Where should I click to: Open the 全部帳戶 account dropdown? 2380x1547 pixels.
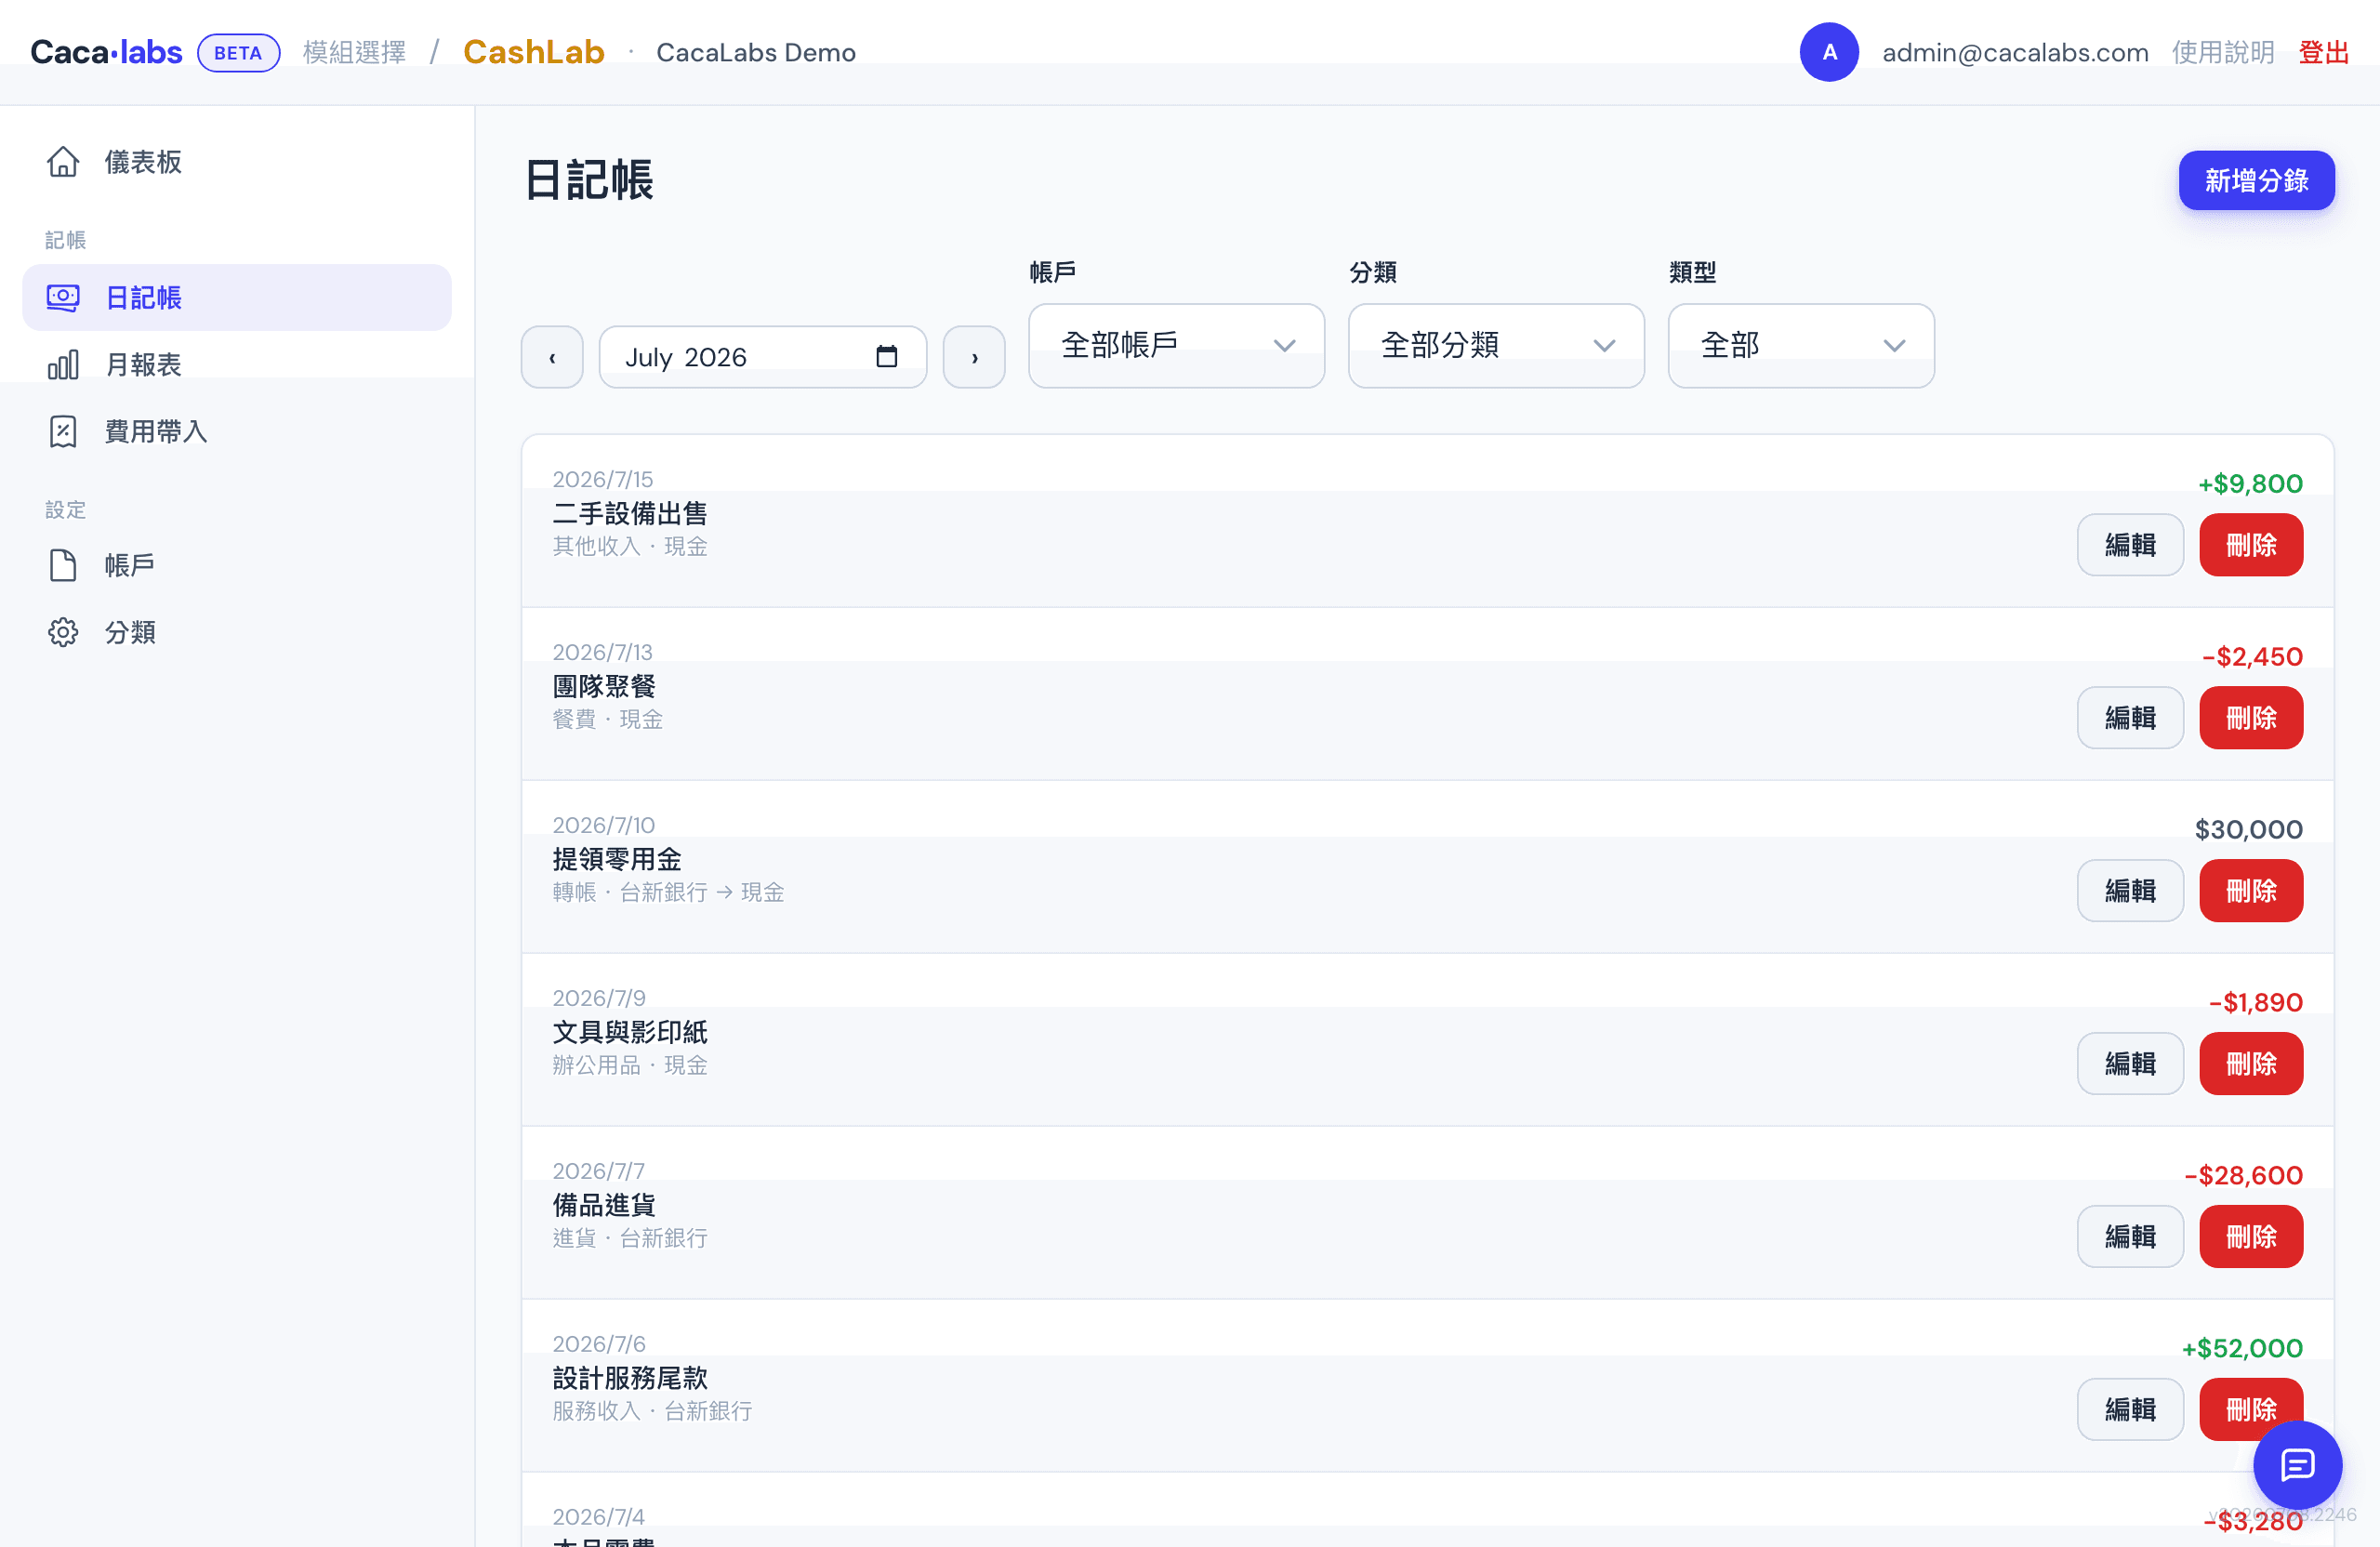1176,346
